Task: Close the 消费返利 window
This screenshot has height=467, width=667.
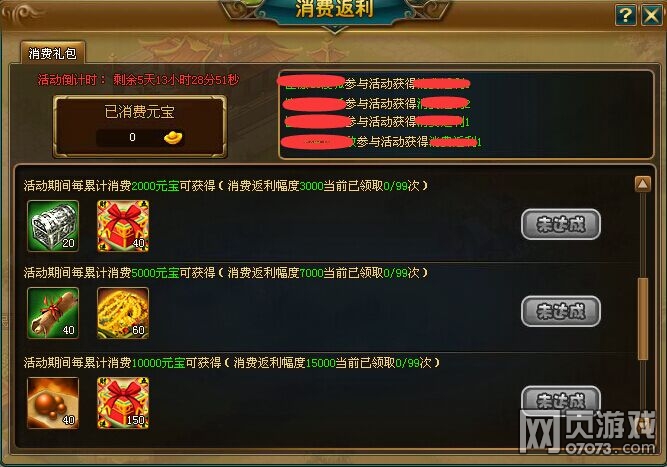Action: click(652, 16)
